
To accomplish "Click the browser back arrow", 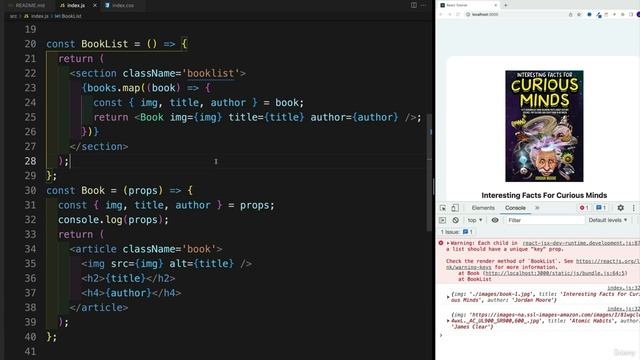I will tap(441, 14).
